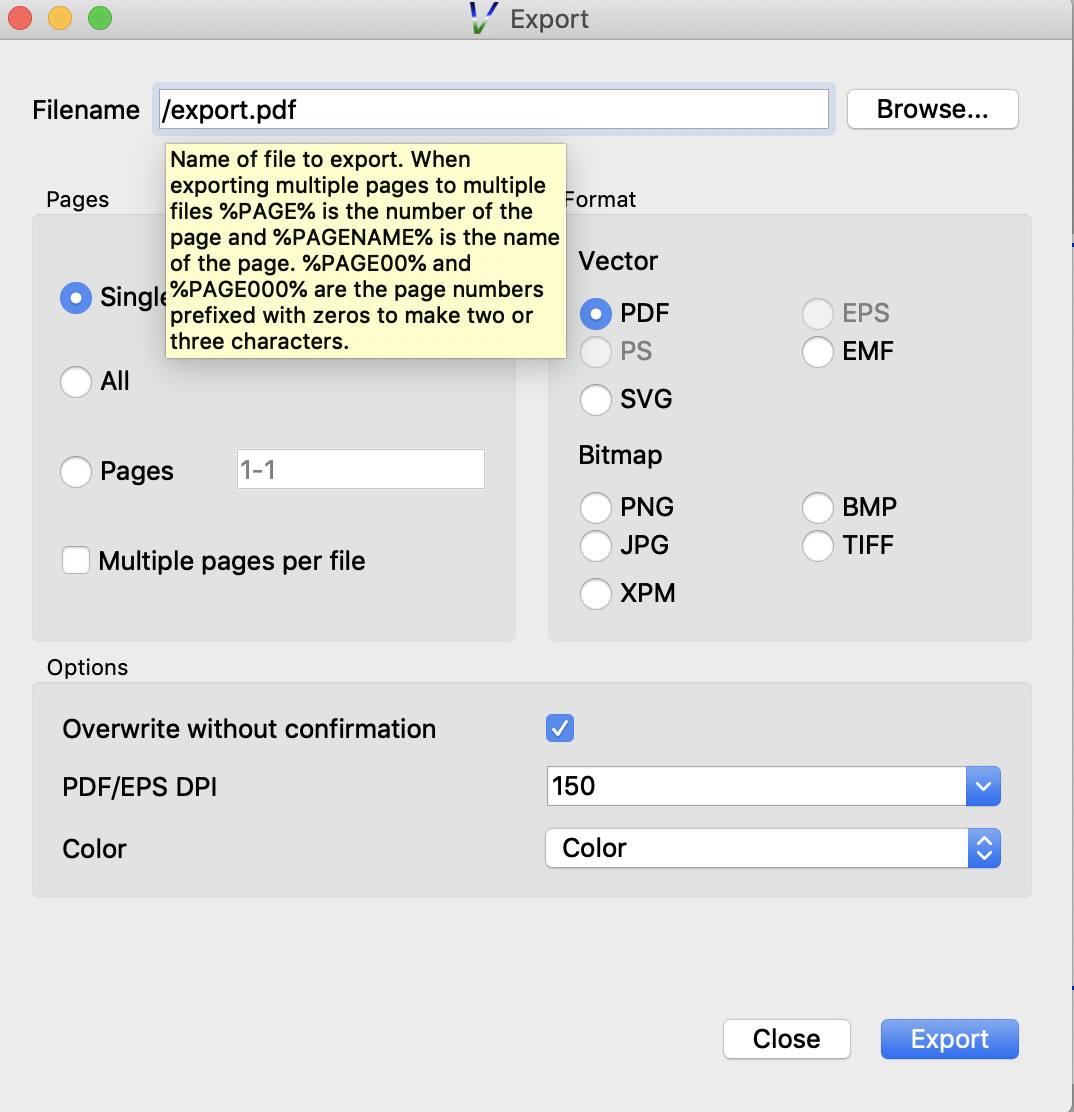Select PDF vector format

(x=596, y=313)
